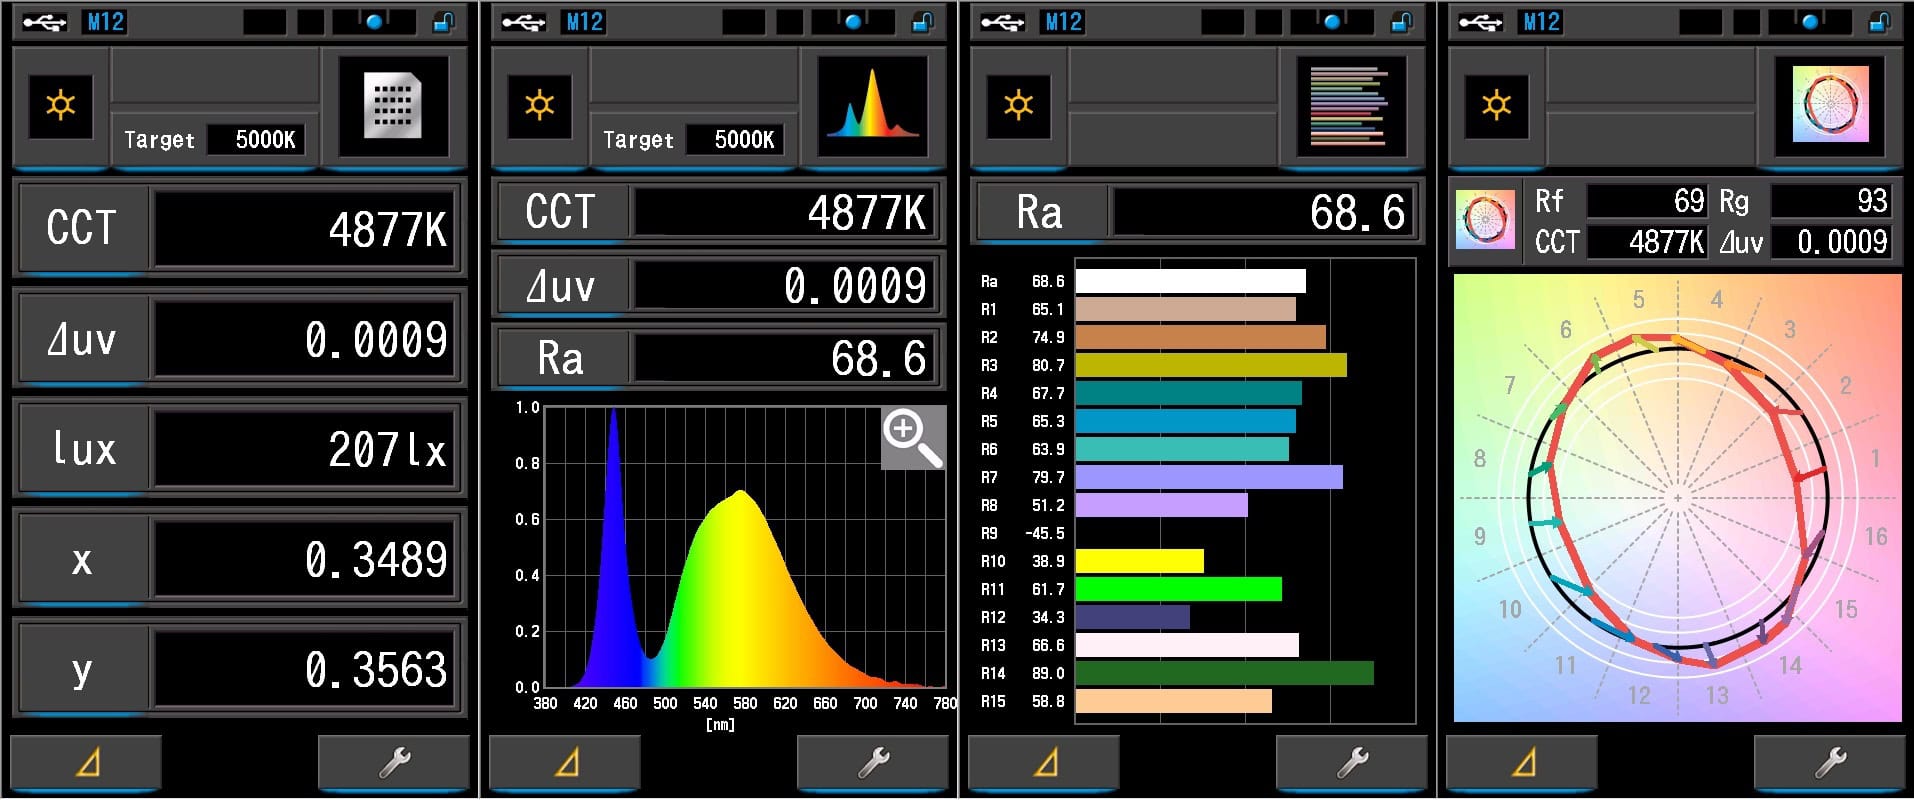
Task: Tap the lock icon in spectrum screen header
Action: 922,22
